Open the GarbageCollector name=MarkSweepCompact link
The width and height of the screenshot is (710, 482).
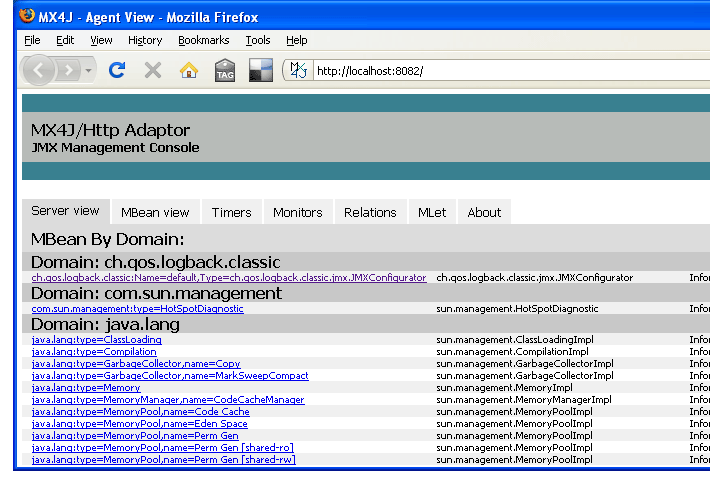170,376
